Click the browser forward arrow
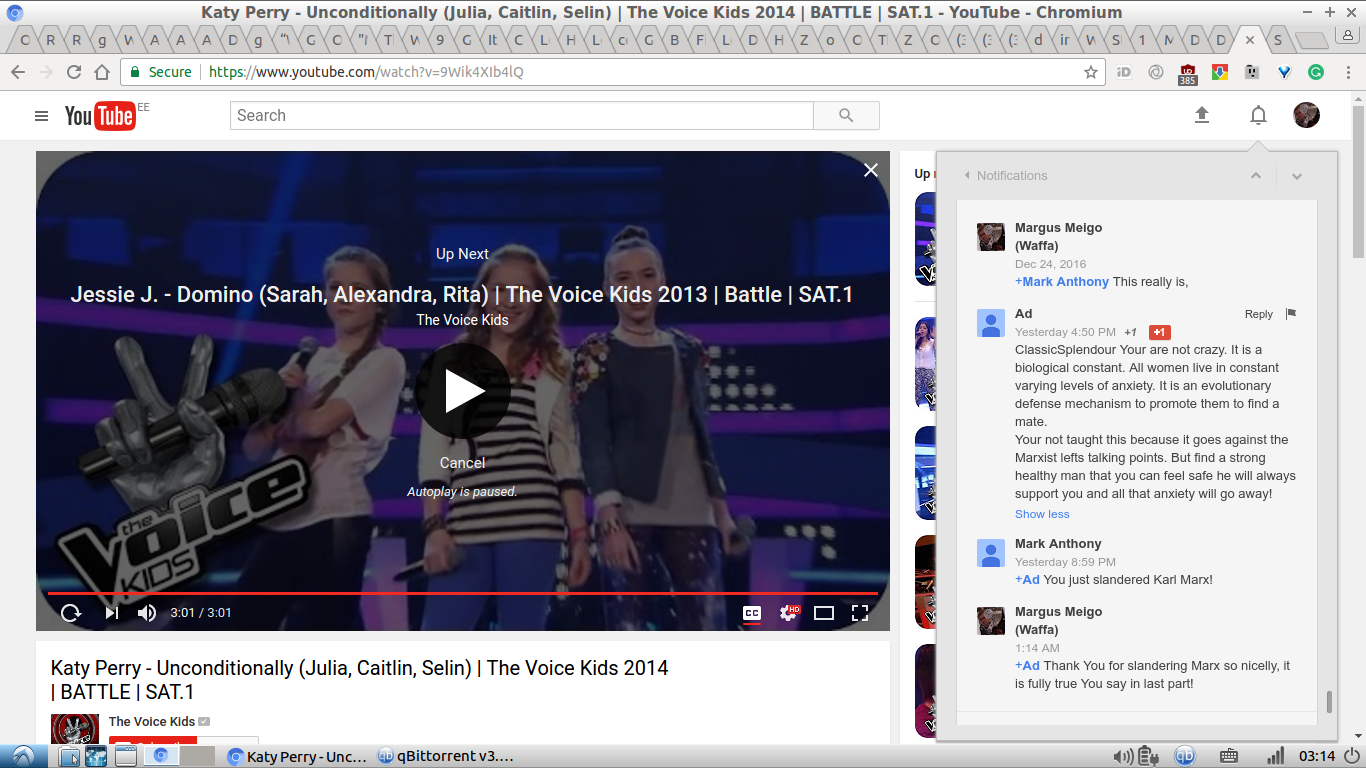1366x768 pixels. point(45,72)
